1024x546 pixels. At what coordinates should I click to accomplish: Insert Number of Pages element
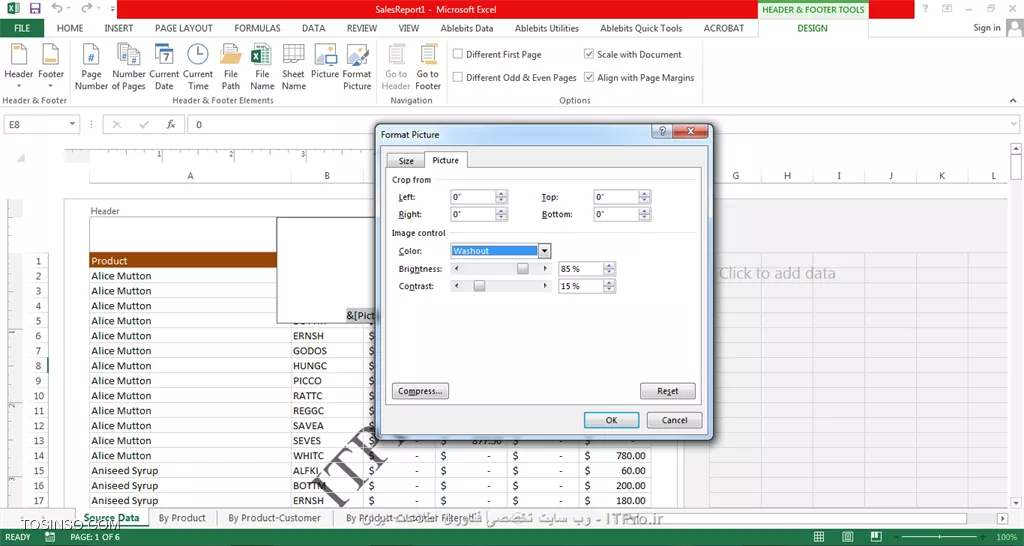(x=129, y=66)
